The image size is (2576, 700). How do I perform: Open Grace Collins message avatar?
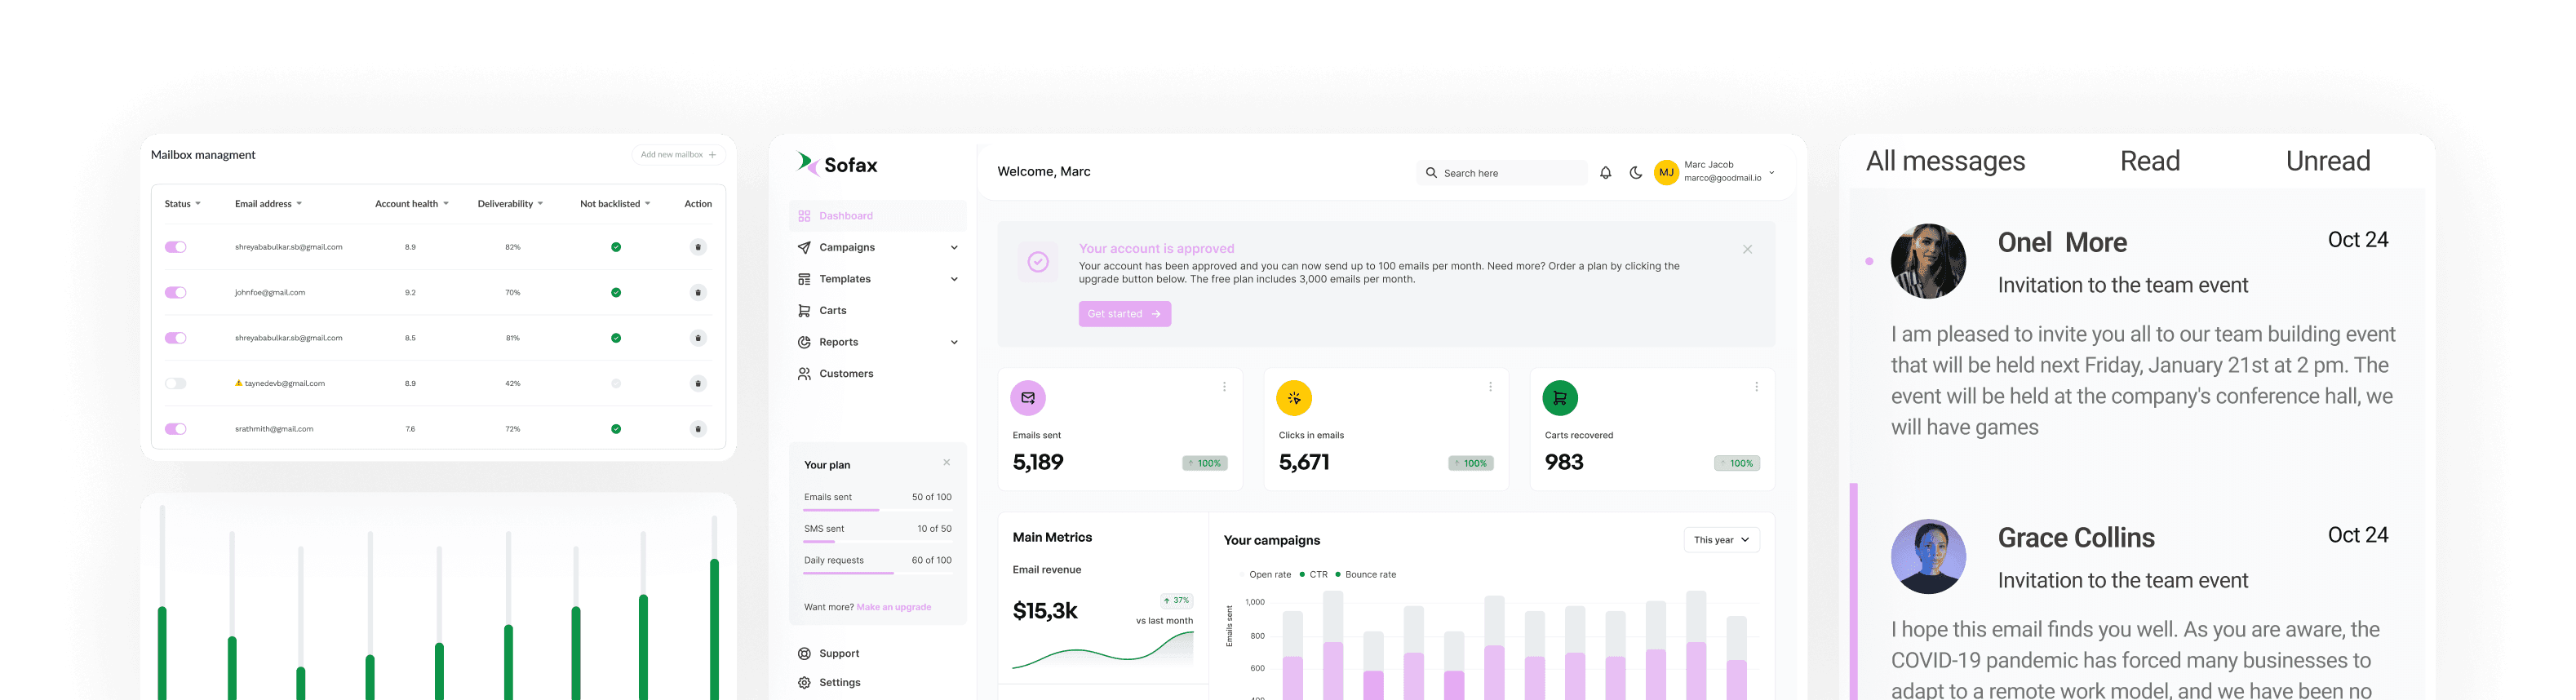click(1928, 557)
